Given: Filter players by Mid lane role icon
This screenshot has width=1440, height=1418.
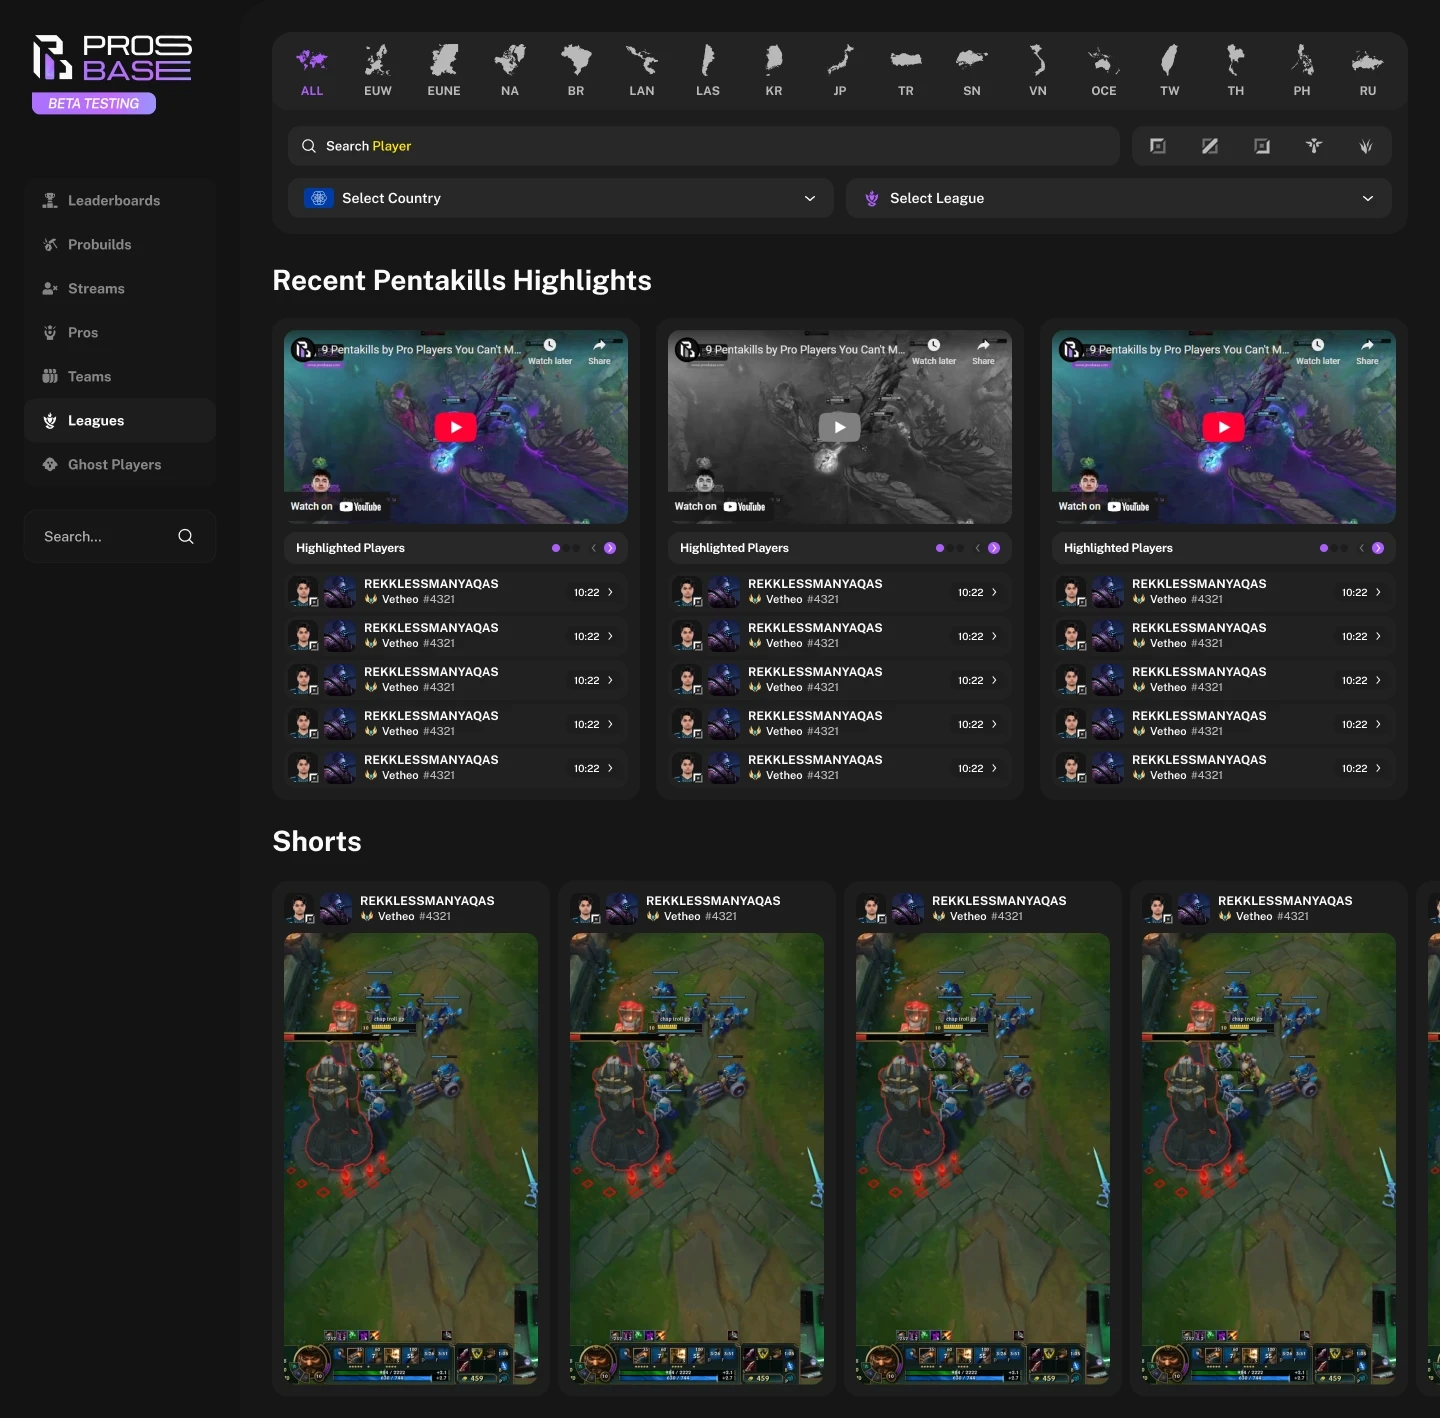Looking at the screenshot, I should tap(1210, 146).
